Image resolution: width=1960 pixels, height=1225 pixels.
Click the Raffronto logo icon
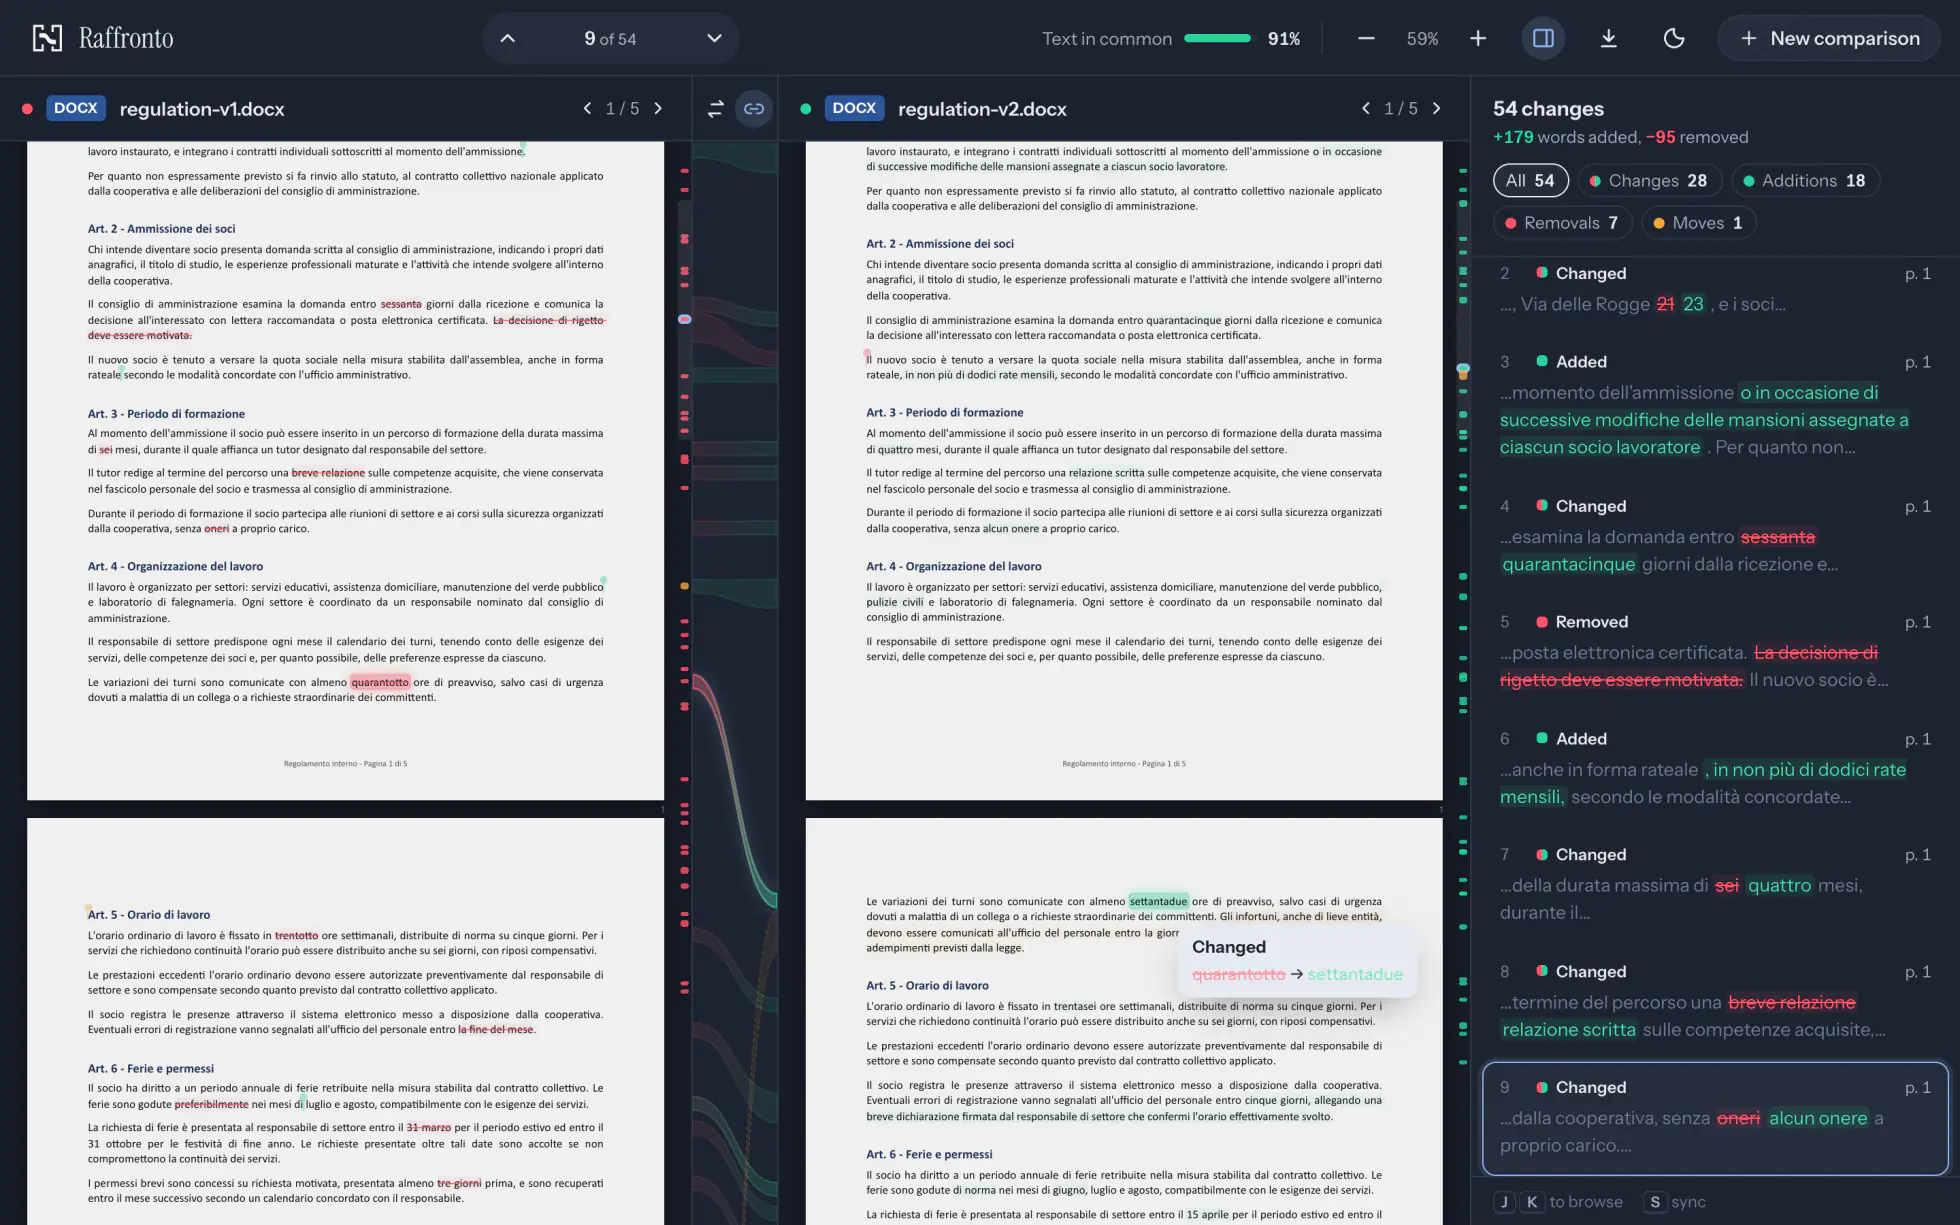[x=47, y=38]
